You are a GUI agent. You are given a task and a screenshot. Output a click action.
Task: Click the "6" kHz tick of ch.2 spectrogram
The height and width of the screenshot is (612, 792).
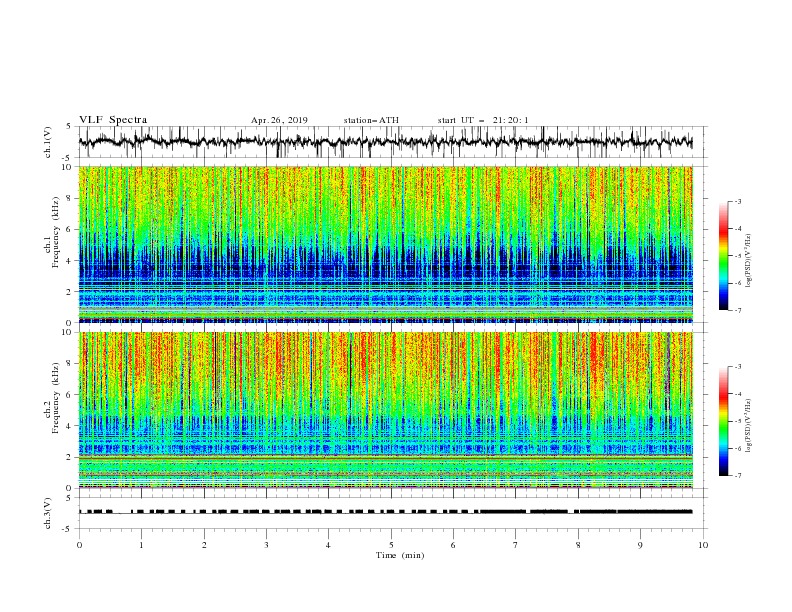pyautogui.click(x=70, y=394)
